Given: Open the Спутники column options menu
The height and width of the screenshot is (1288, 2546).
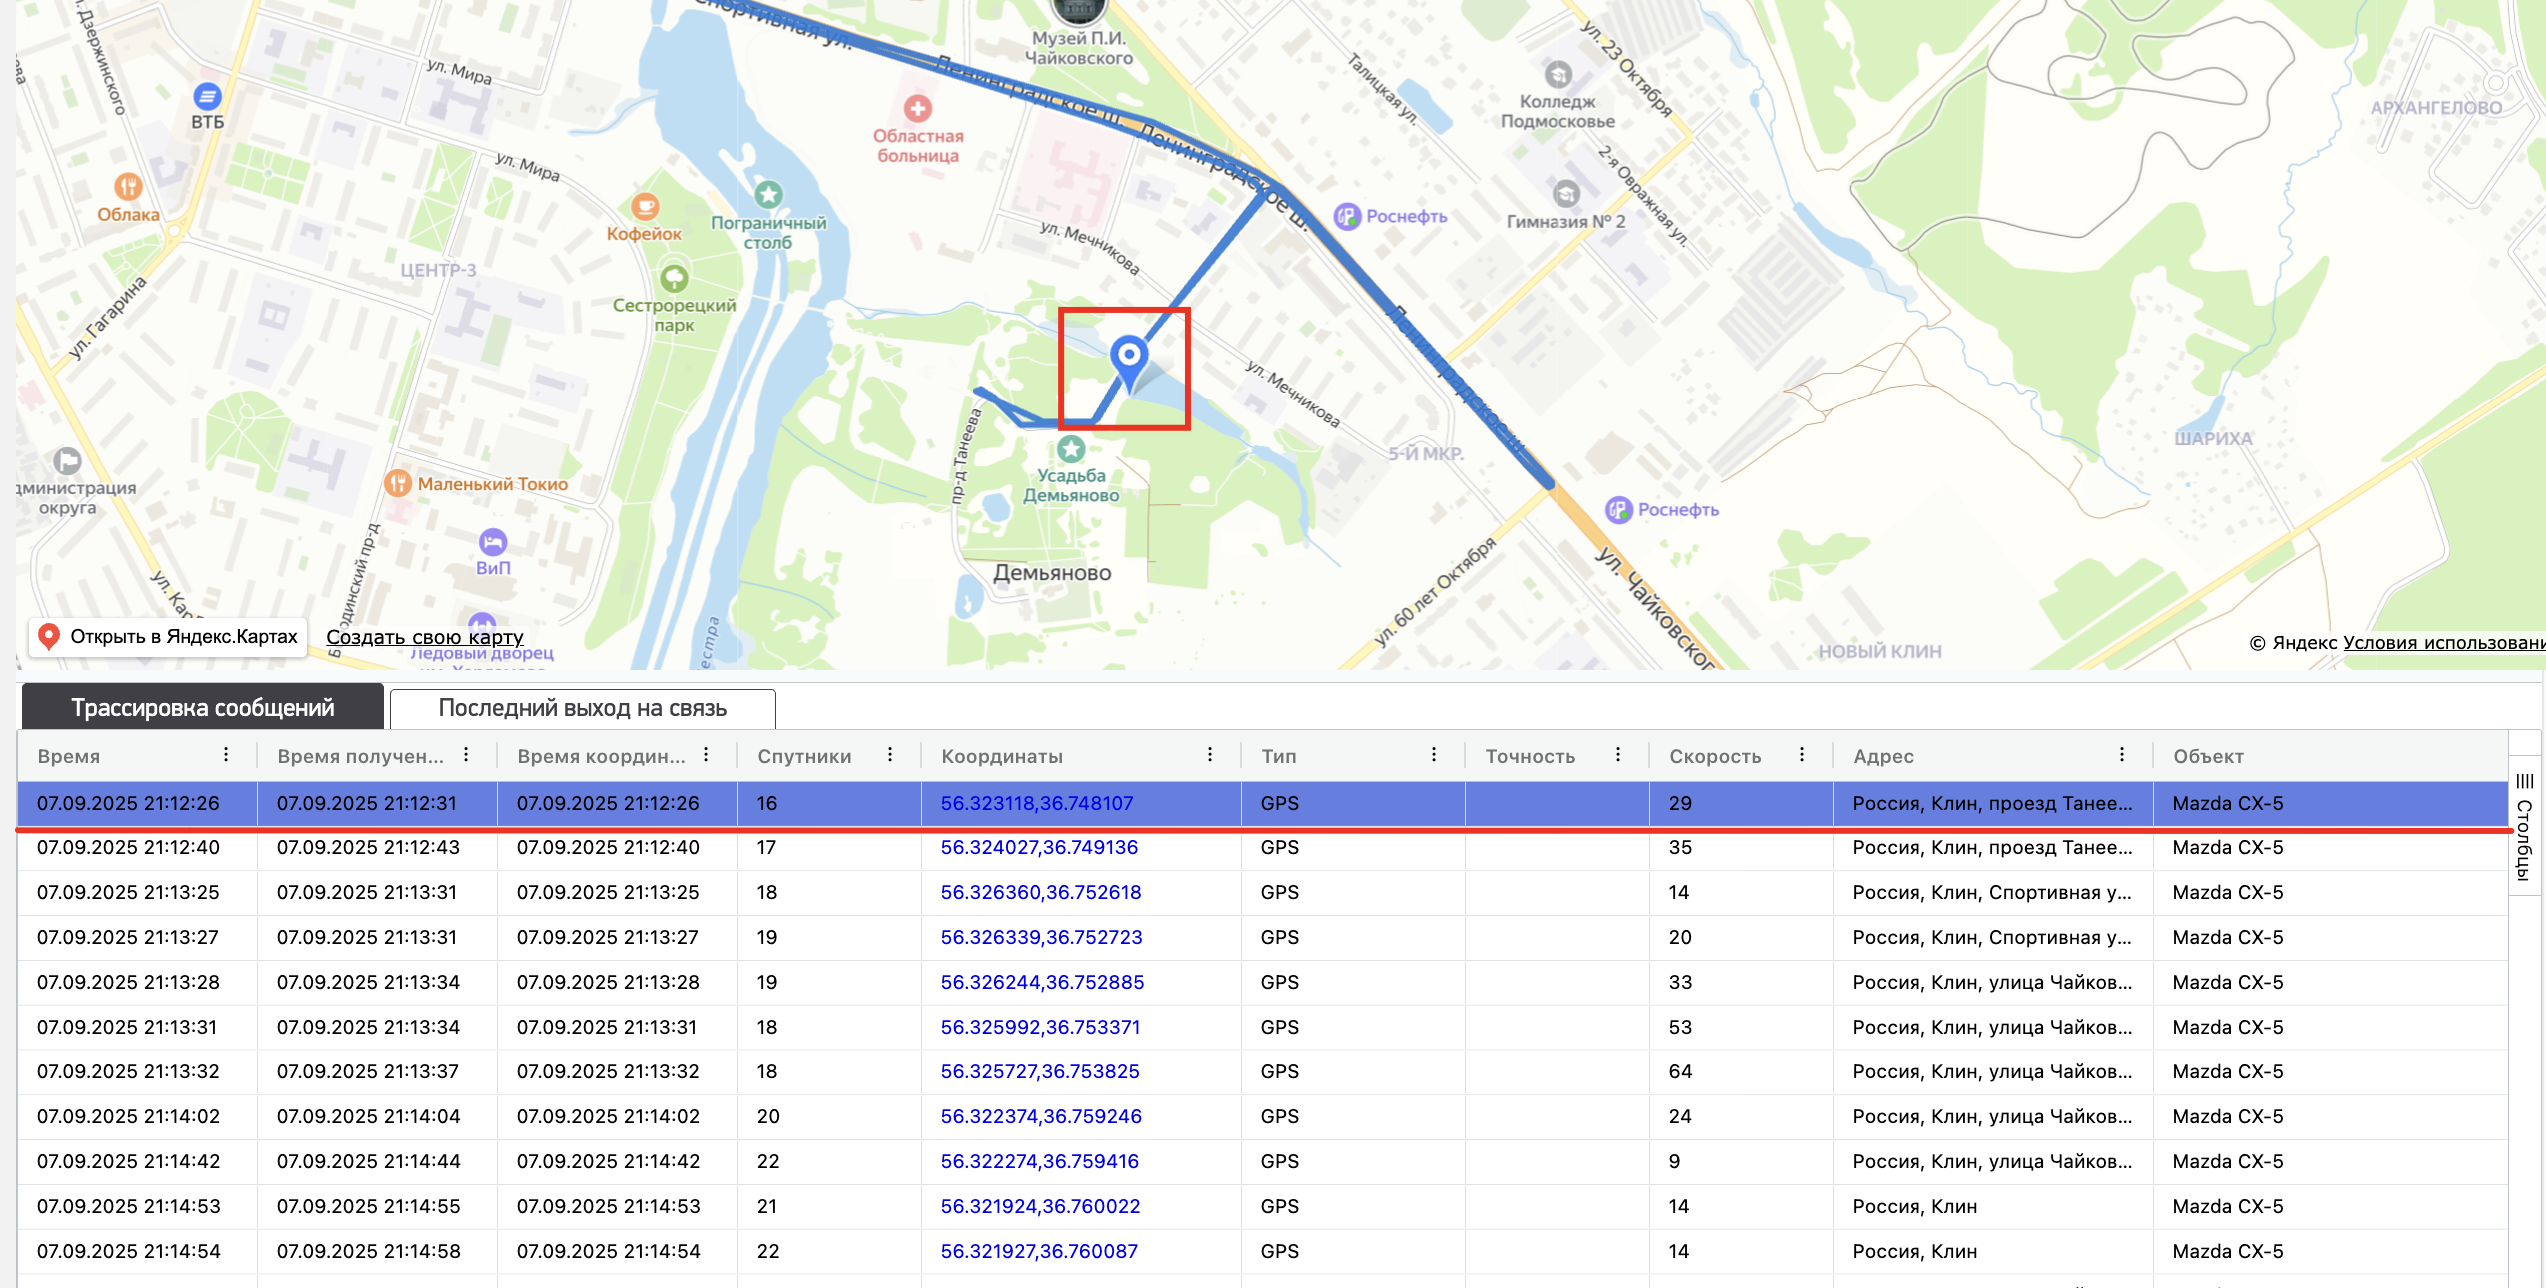Looking at the screenshot, I should coord(890,755).
